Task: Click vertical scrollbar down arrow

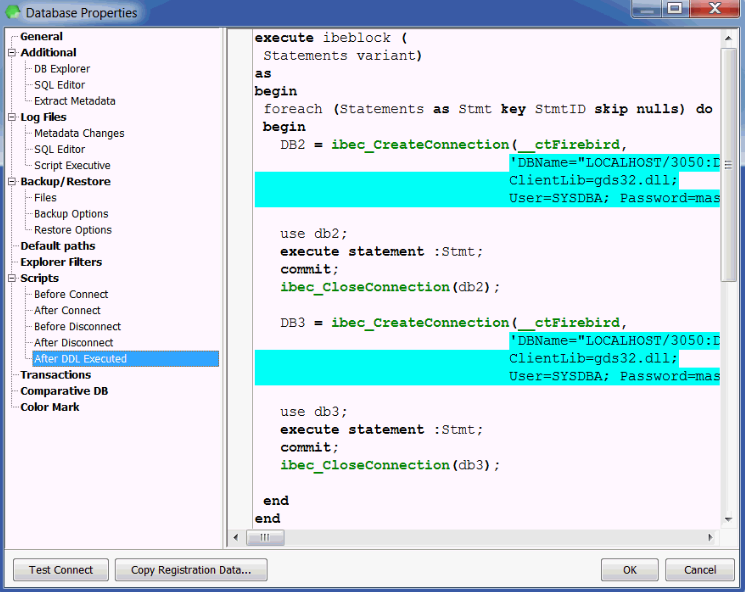Action: coord(728,519)
